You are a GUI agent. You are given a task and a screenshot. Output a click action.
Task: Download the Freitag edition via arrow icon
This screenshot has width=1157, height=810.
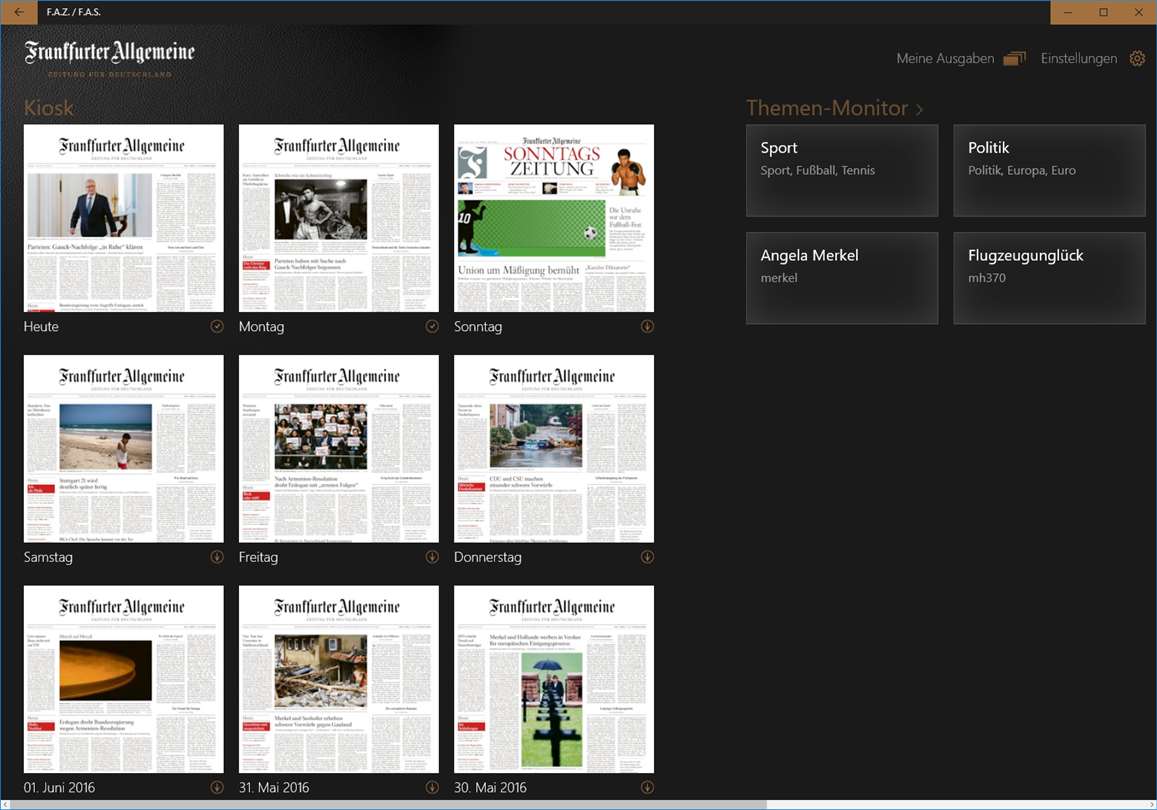pos(432,557)
